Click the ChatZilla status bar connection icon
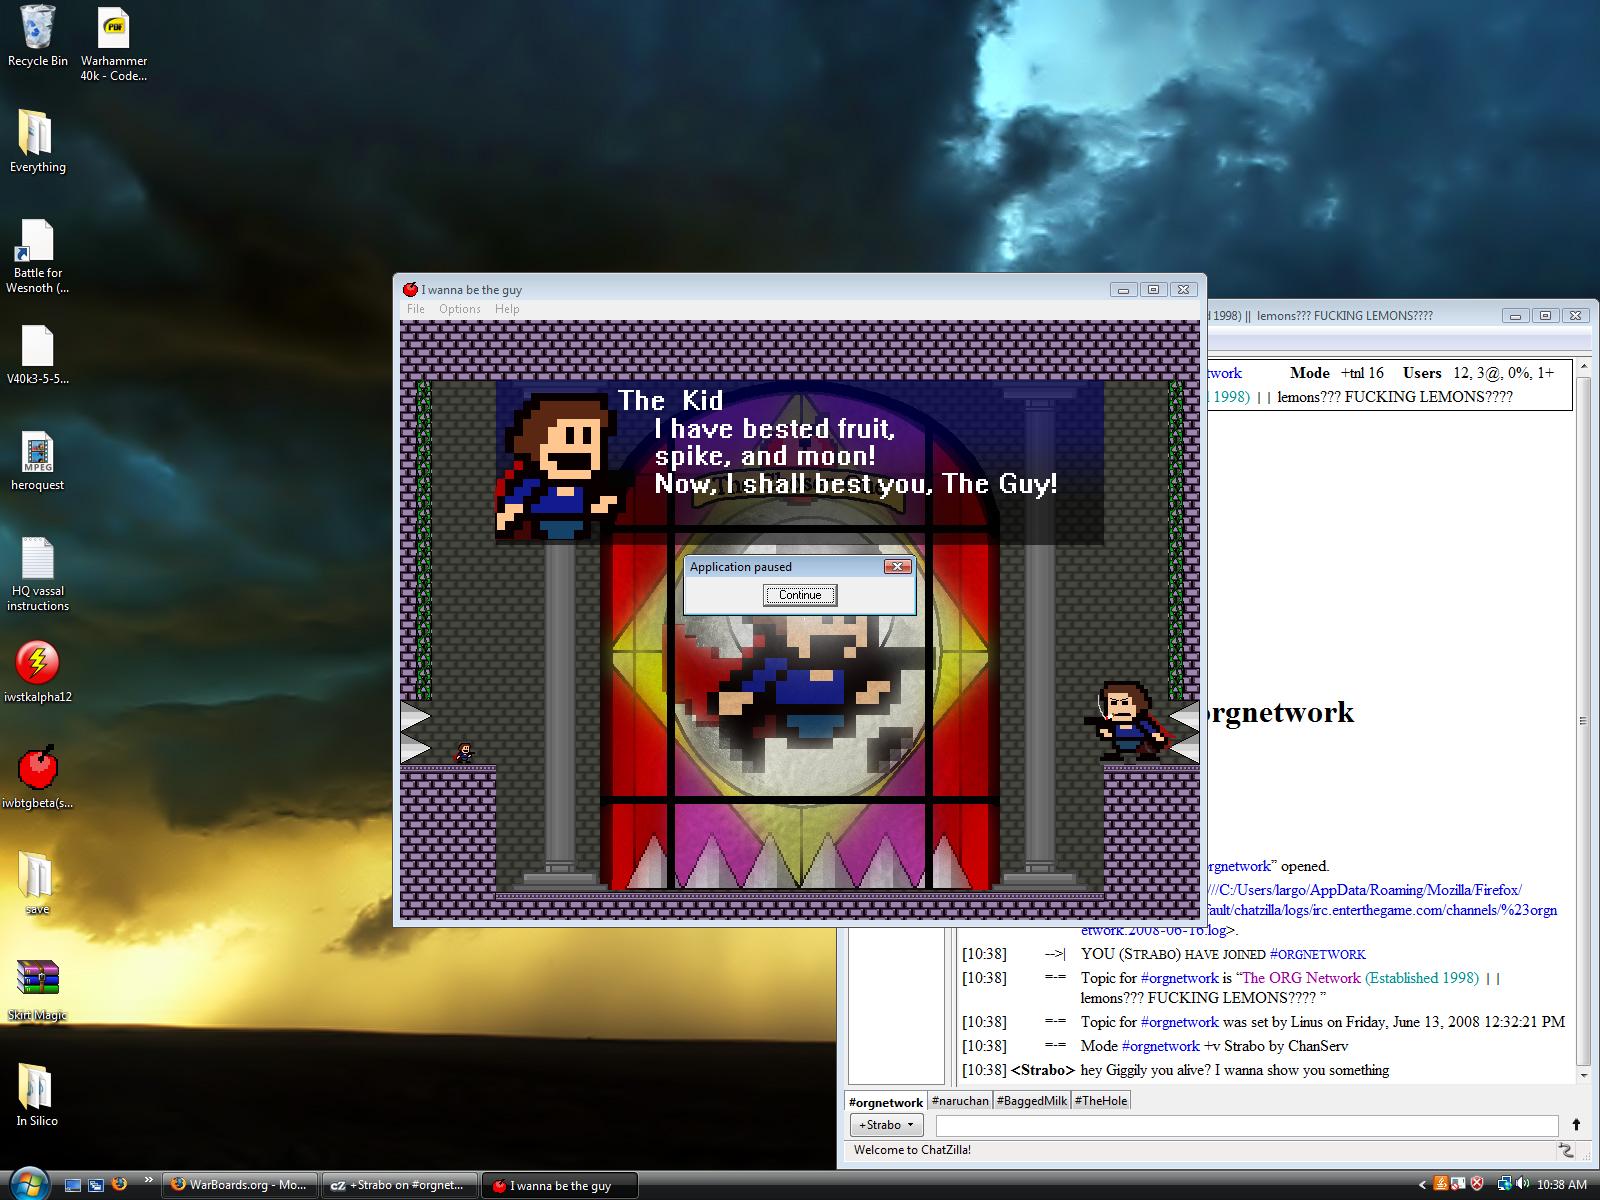The width and height of the screenshot is (1600, 1200). [x=1566, y=1150]
